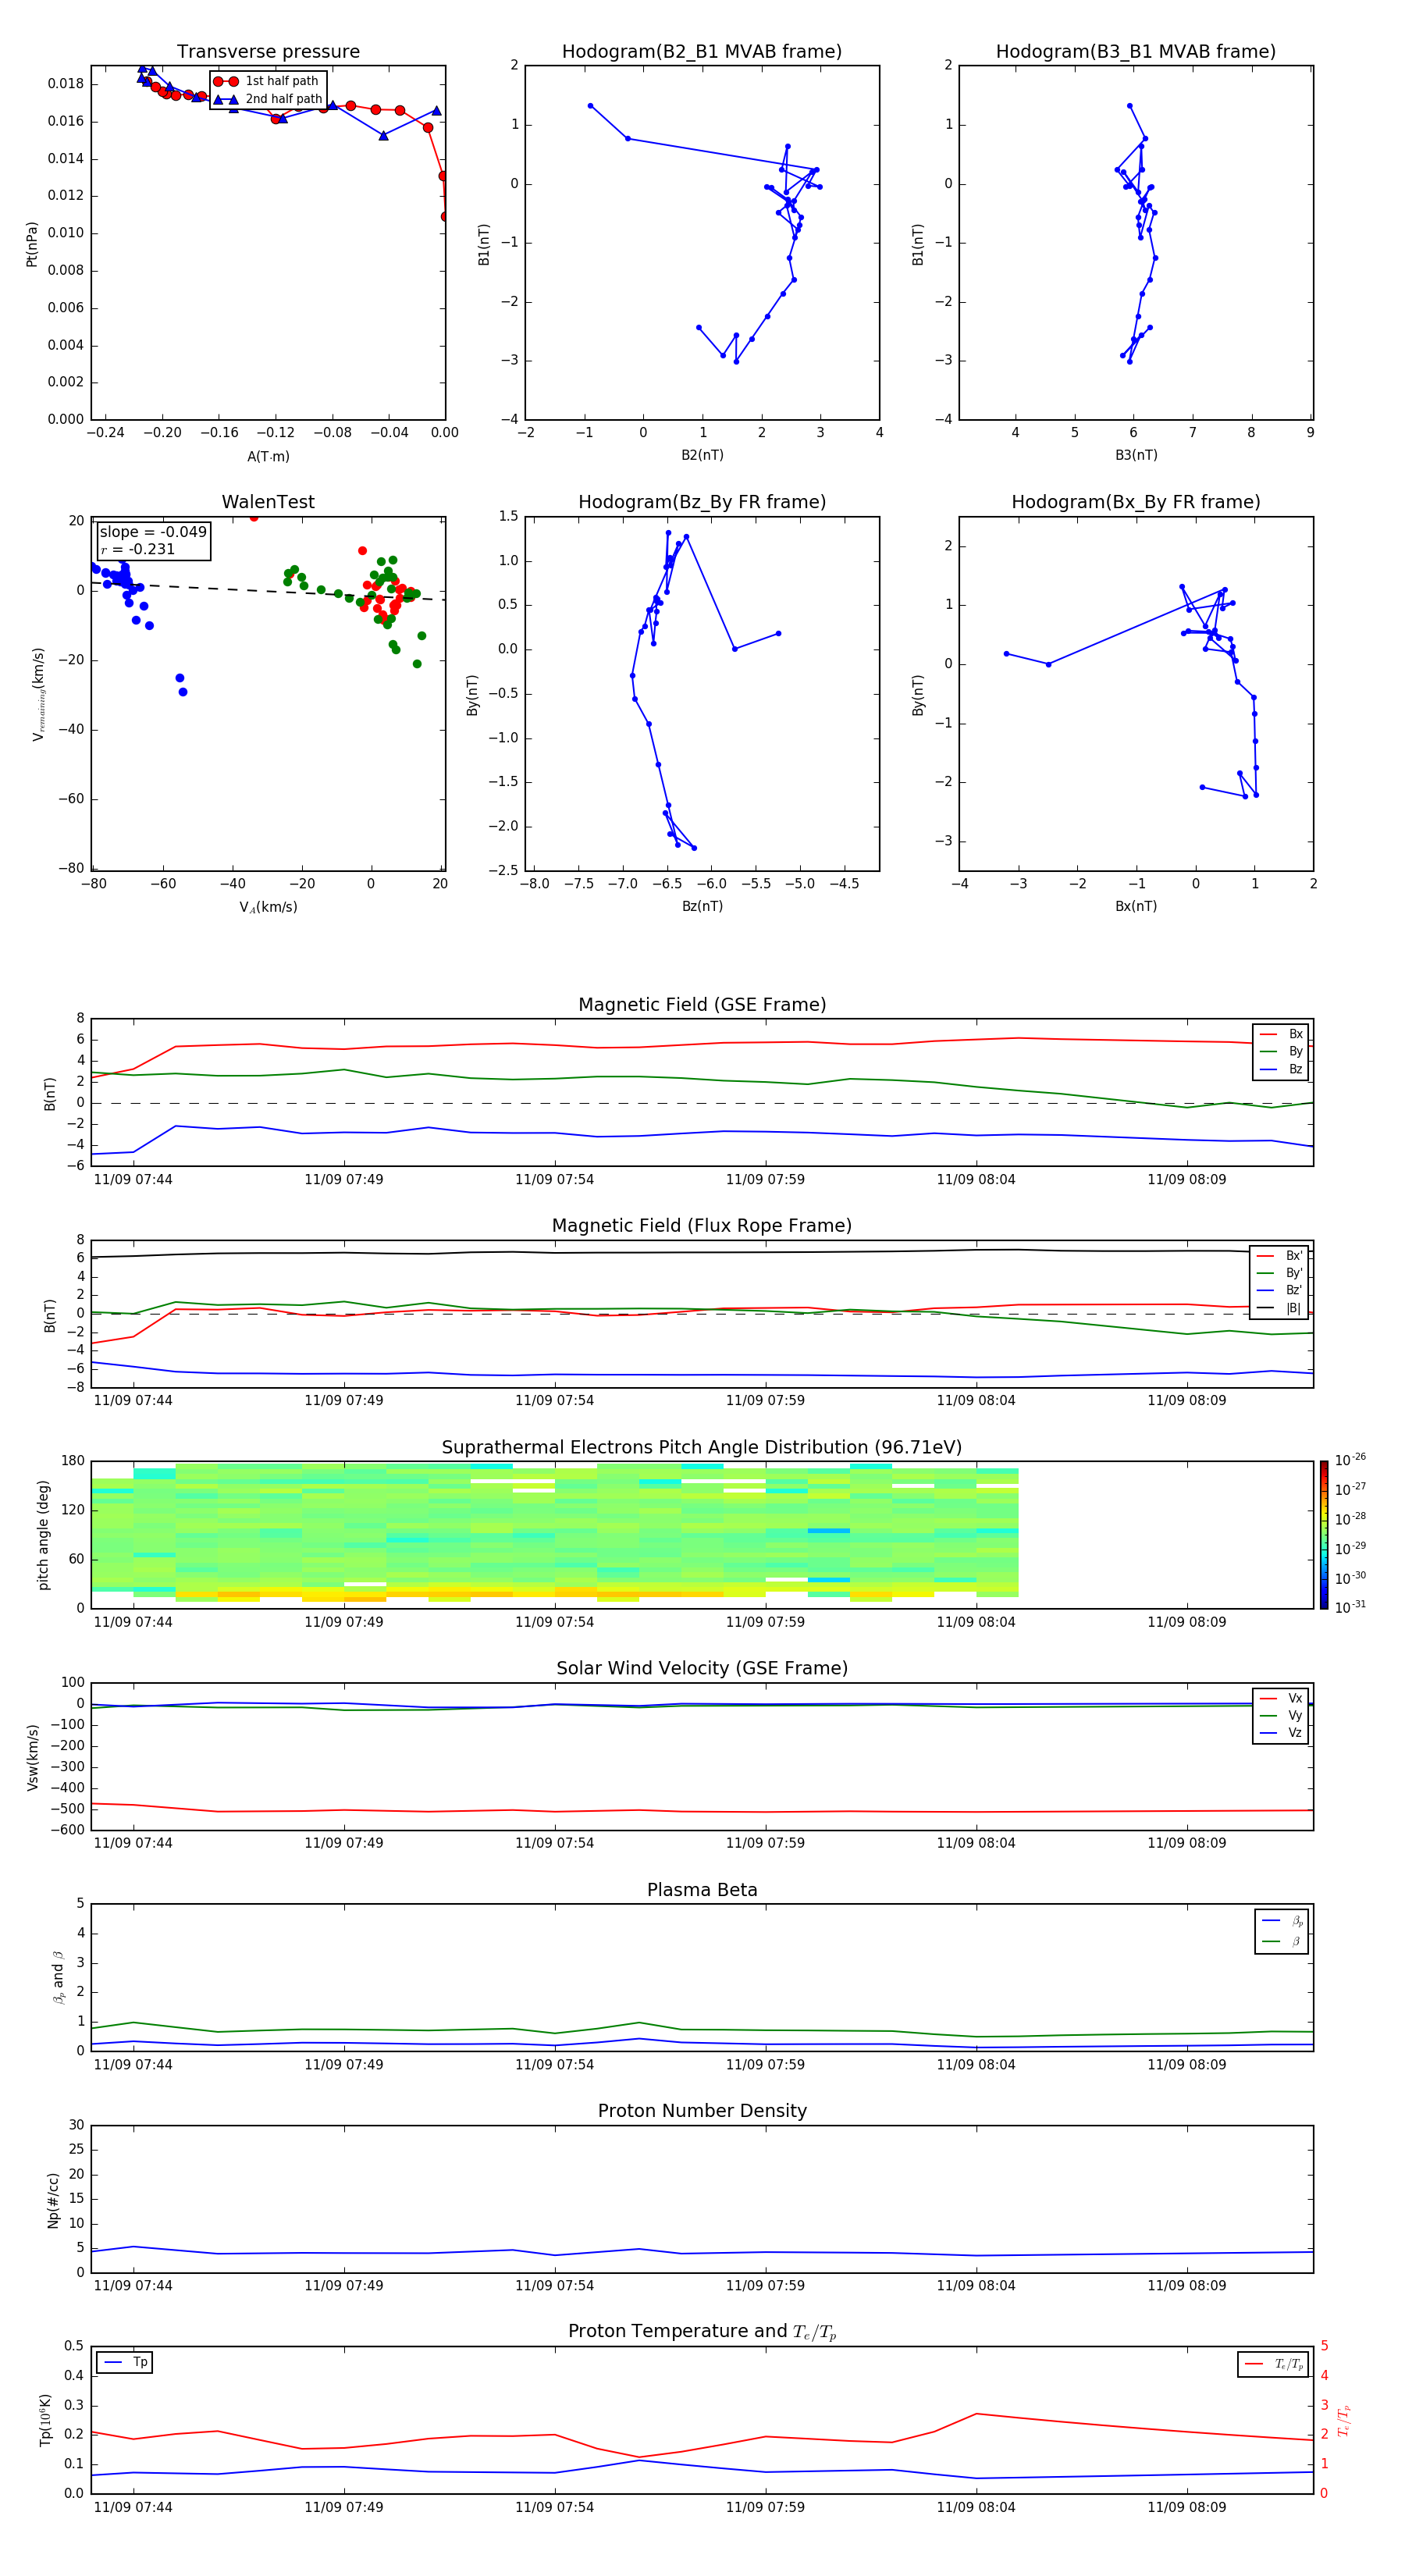This screenshot has width=1405, height=2576.
Task: Click the 'Pt(nPa)' y-axis label
Action: [32, 244]
